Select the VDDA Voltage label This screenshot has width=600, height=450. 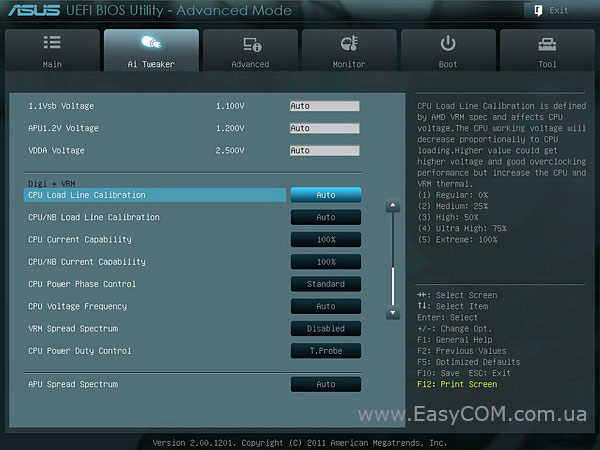(x=56, y=150)
